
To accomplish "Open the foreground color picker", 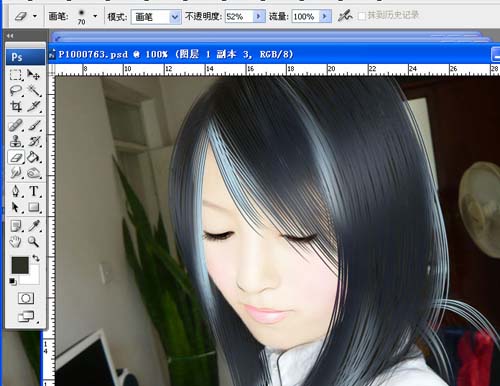I will [20, 265].
